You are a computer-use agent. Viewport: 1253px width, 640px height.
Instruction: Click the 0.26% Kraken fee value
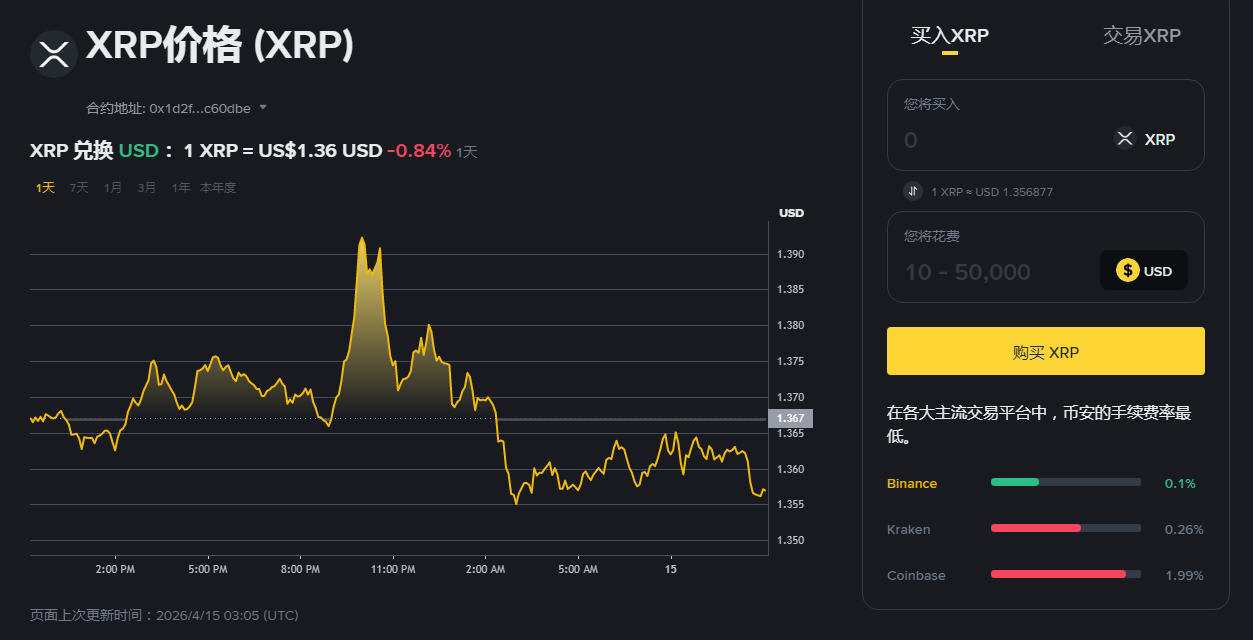tap(1184, 529)
